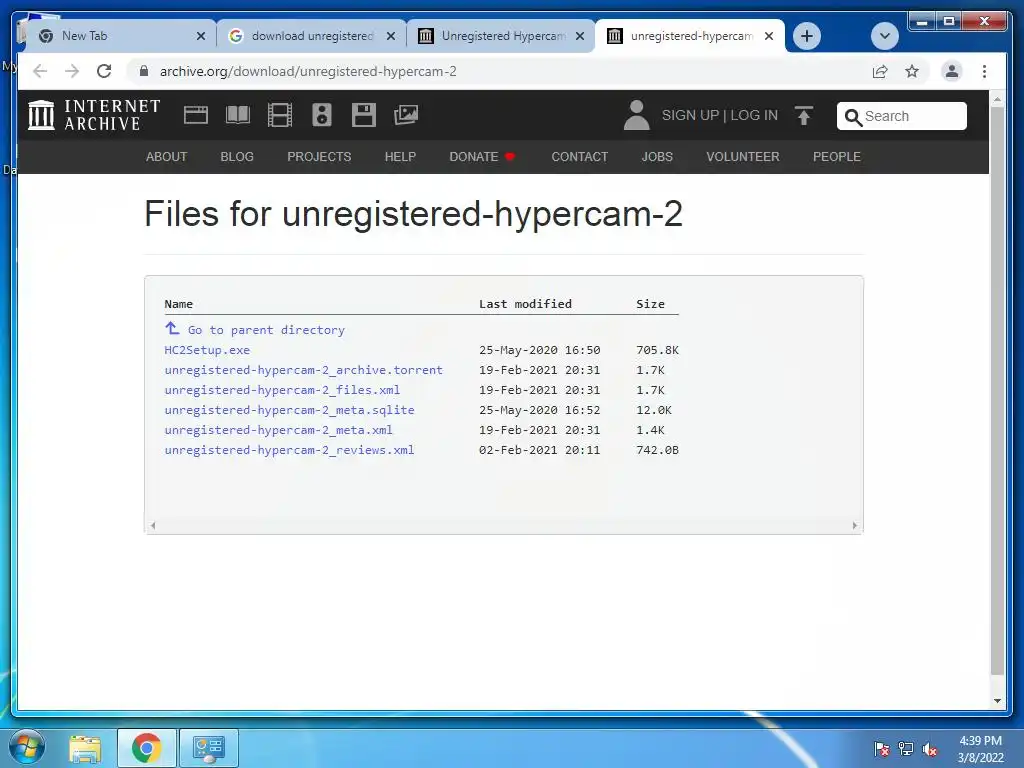Open the PEOPLE menu item
The width and height of the screenshot is (1024, 768).
(837, 157)
